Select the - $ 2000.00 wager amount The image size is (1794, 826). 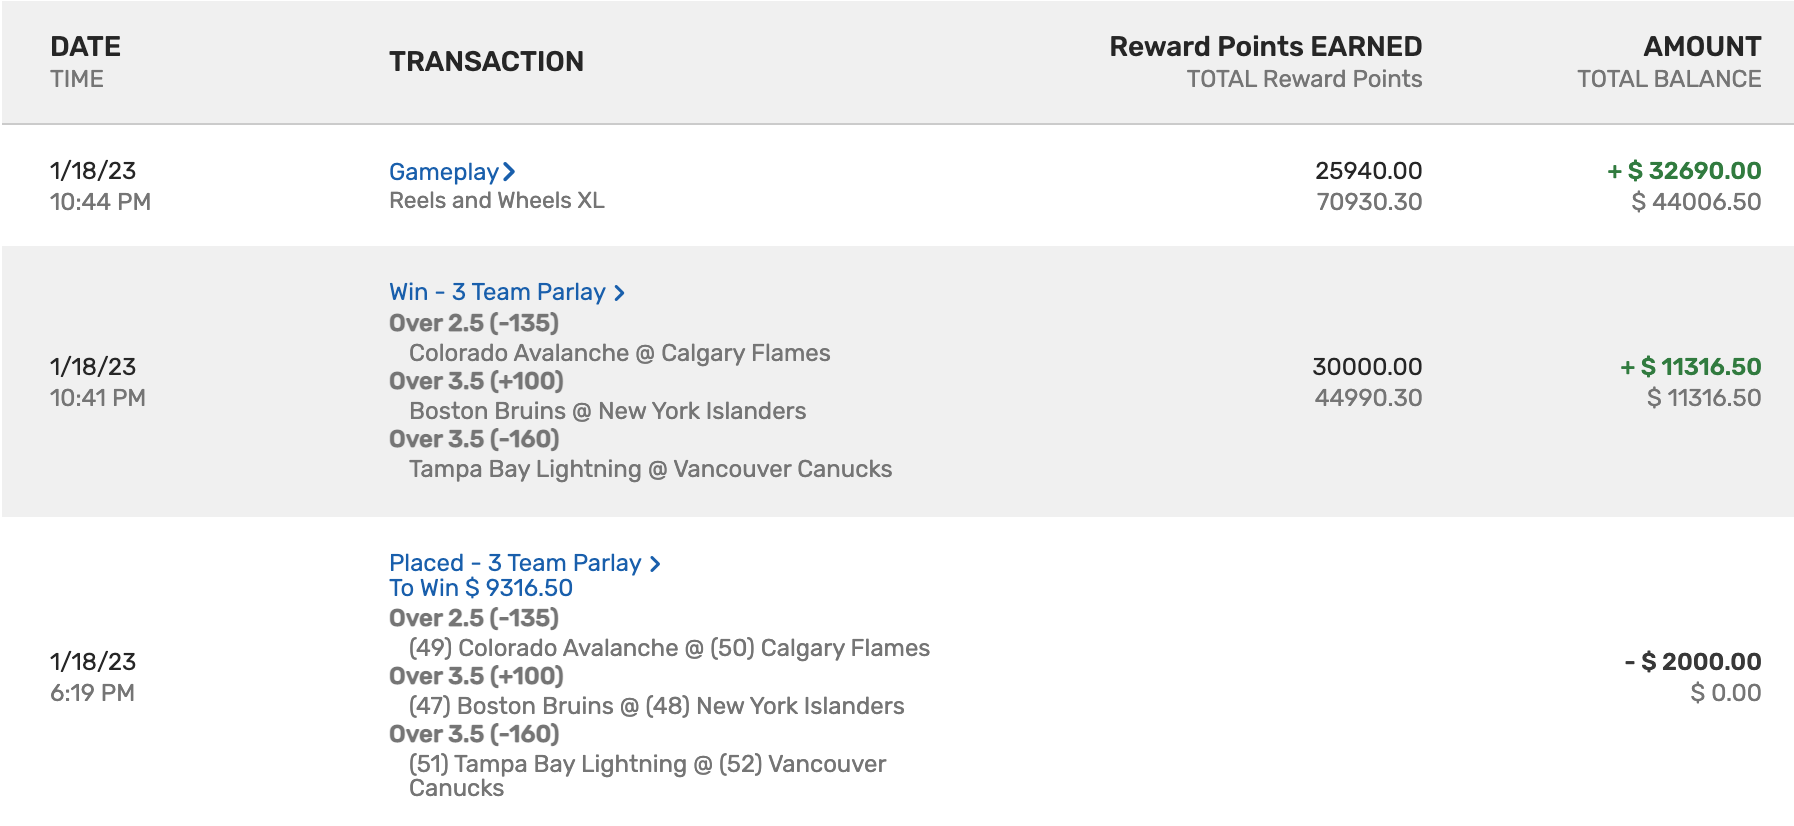[1693, 662]
